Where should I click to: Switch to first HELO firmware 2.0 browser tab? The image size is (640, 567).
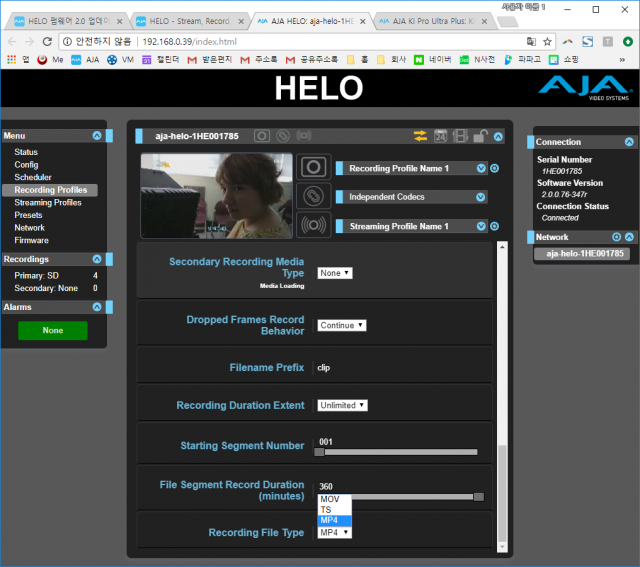tap(67, 21)
